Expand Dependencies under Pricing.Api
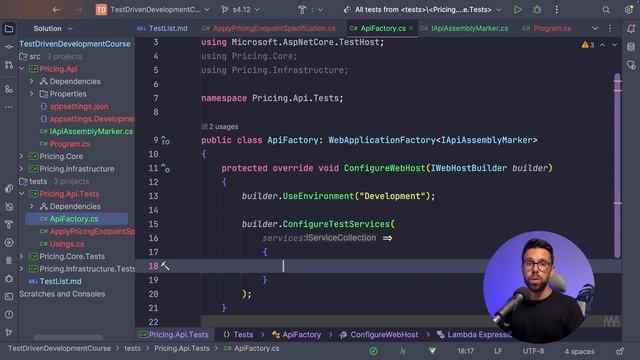Screen dimensions: 640x360 [x=31, y=81]
